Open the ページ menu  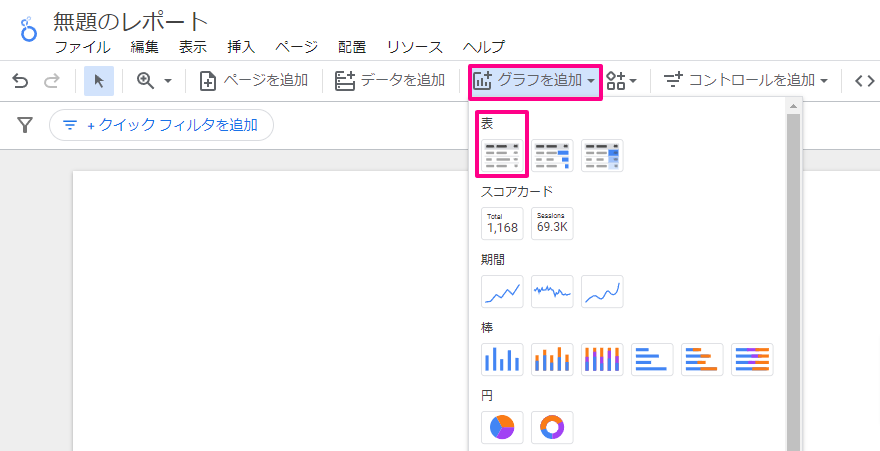coord(297,48)
